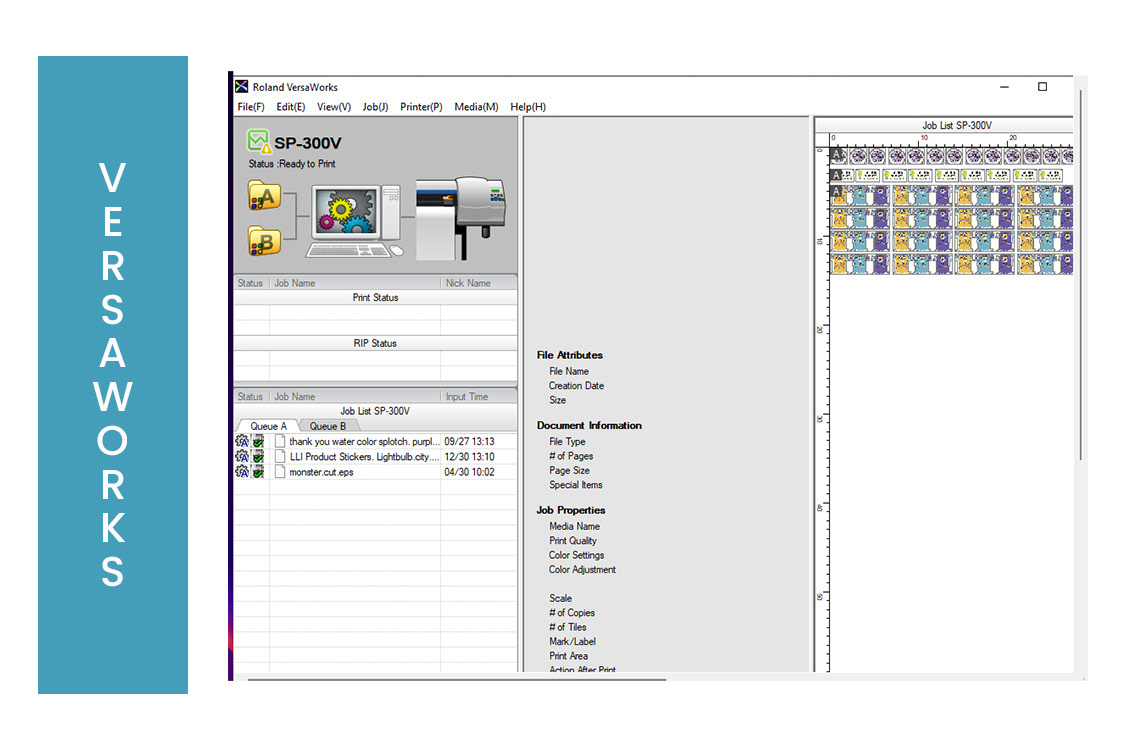This screenshot has width=1125, height=750.
Task: Click the green check icon for thank you job
Action: (x=258, y=441)
